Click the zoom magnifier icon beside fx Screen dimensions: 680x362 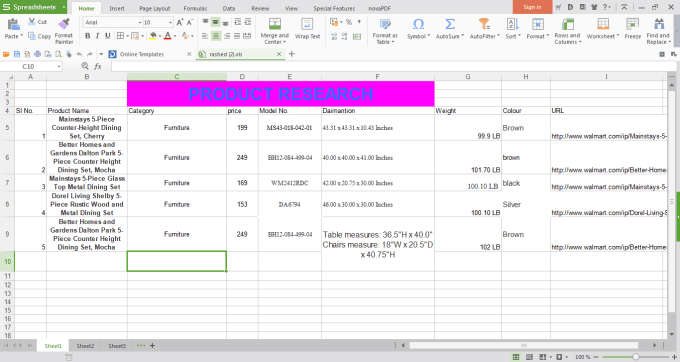pyautogui.click(x=85, y=66)
